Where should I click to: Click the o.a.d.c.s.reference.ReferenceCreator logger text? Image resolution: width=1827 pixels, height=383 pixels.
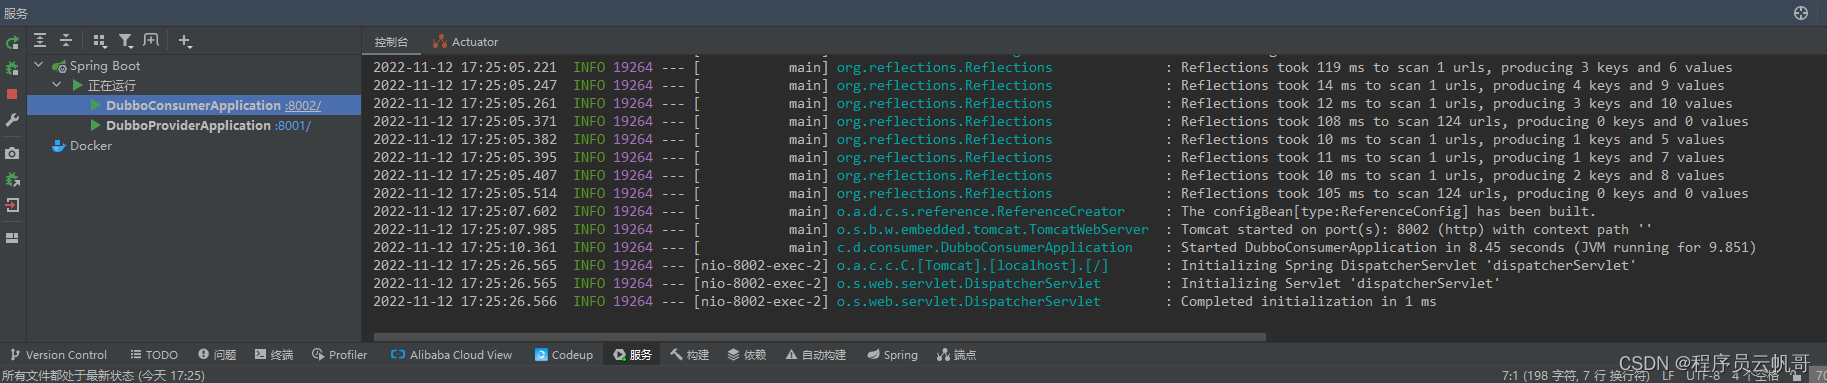point(981,211)
